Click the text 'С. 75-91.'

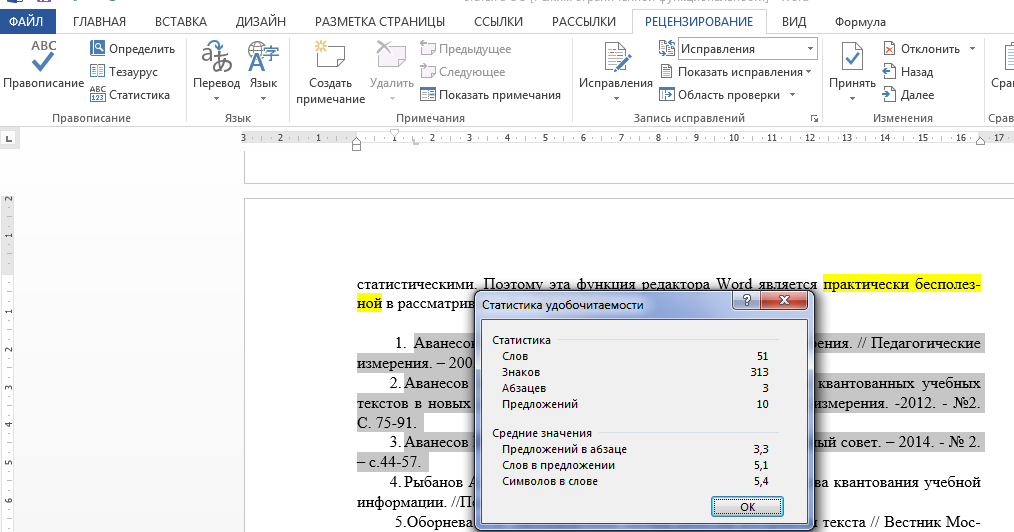tap(385, 423)
